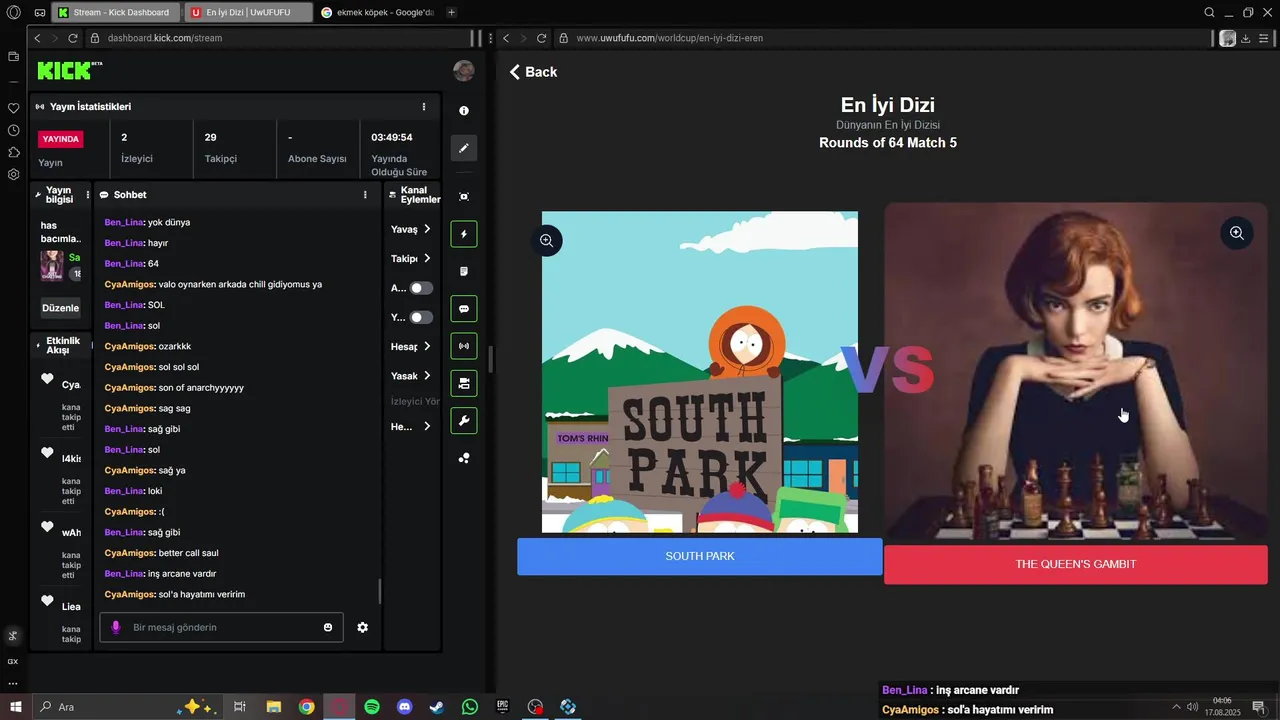
Task: Click the chat message input field
Action: click(x=222, y=627)
